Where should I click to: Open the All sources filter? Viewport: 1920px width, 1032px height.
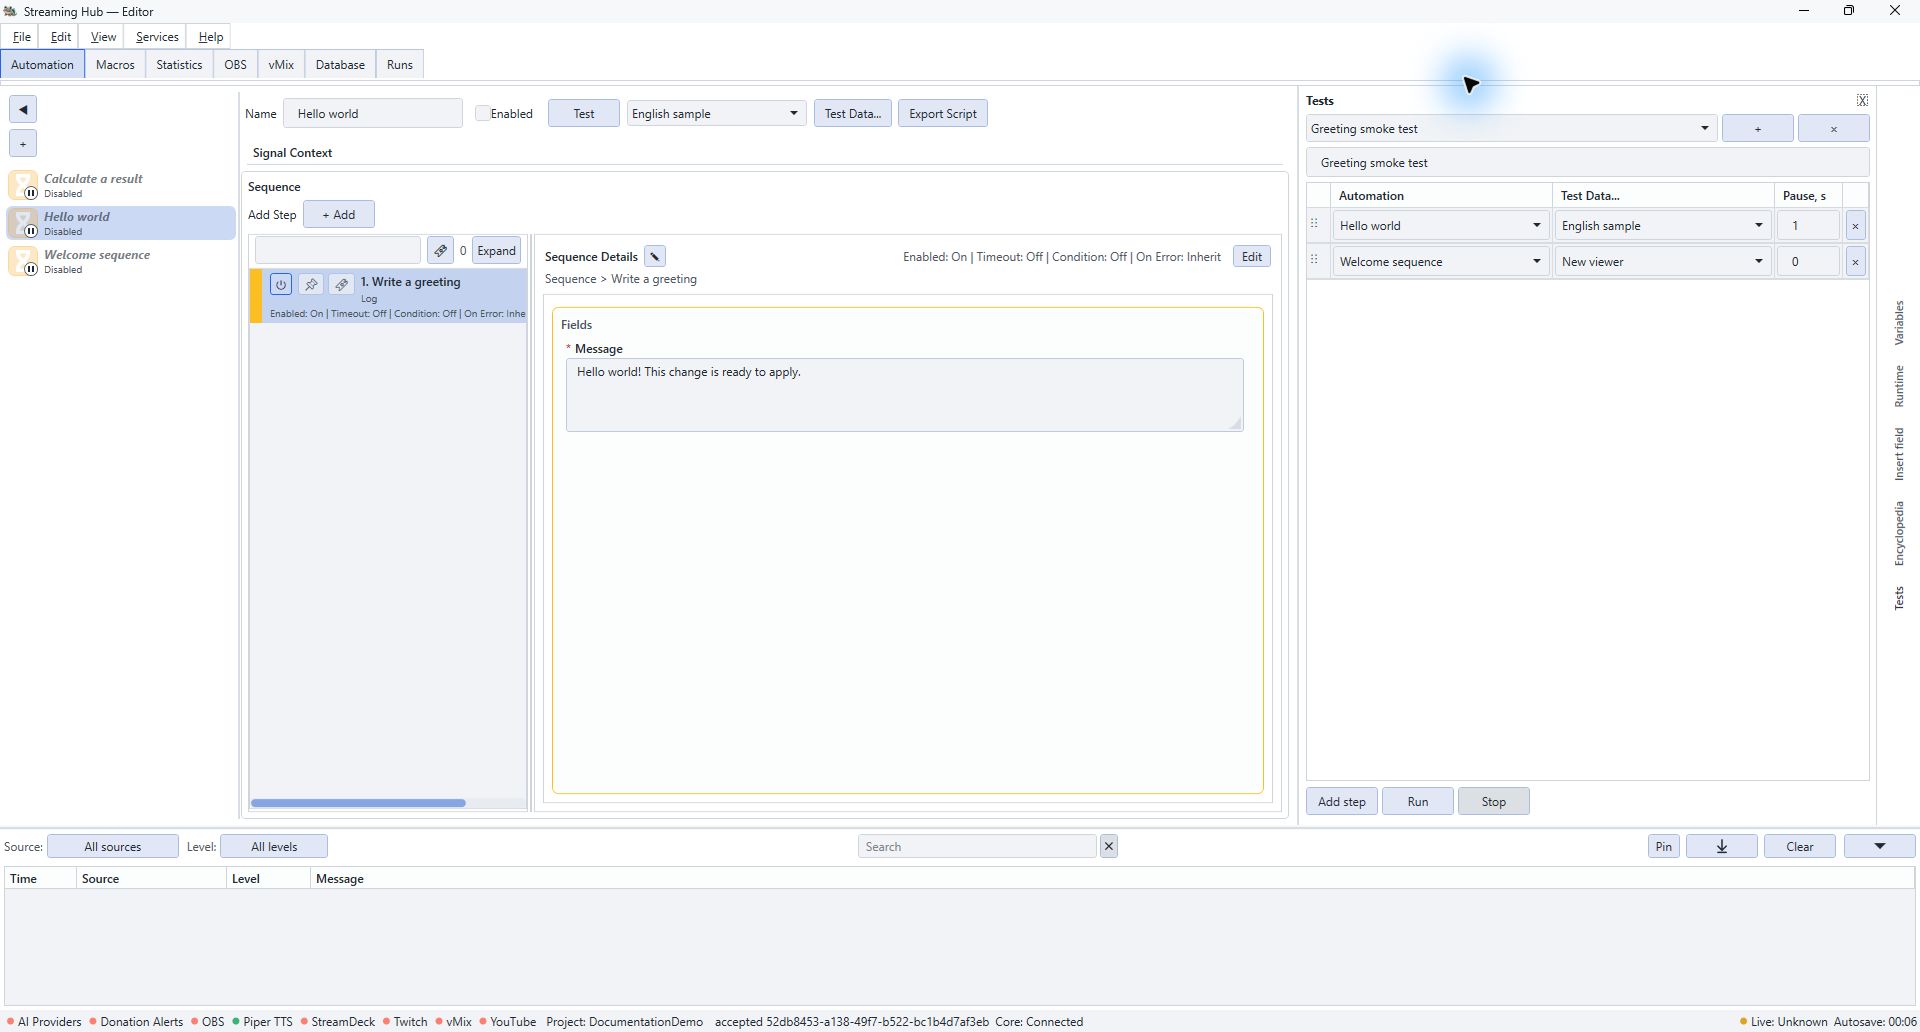[113, 846]
